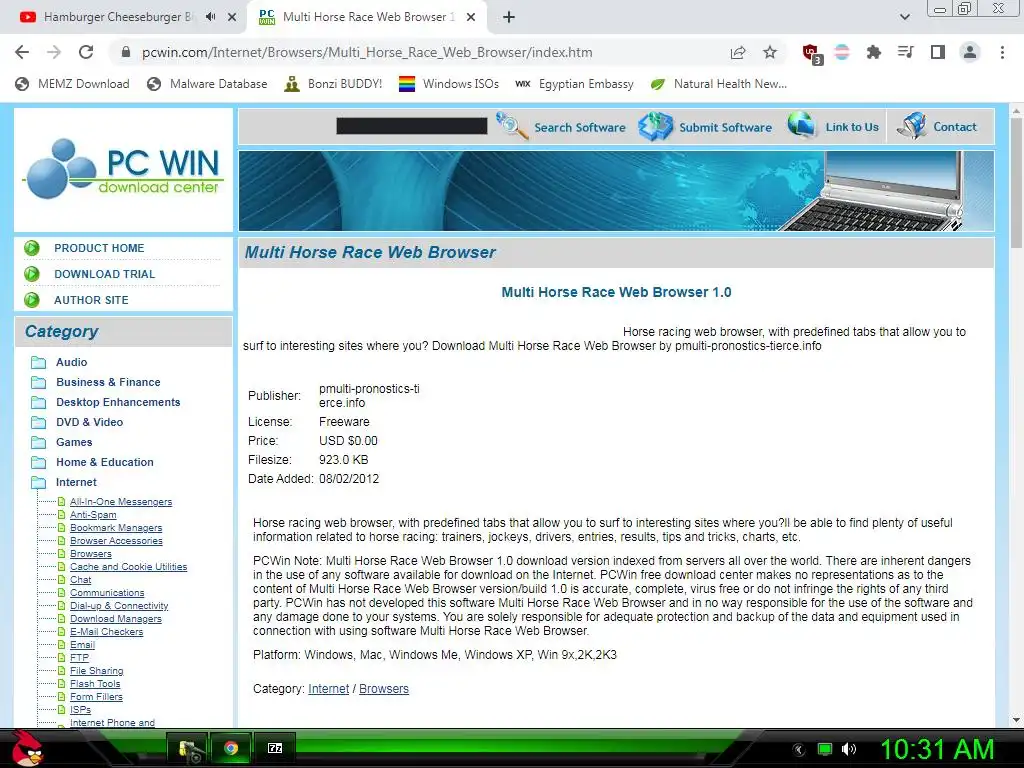Close the Multi Horse Race Web Browser tab
This screenshot has height=768, width=1024.
(x=471, y=17)
